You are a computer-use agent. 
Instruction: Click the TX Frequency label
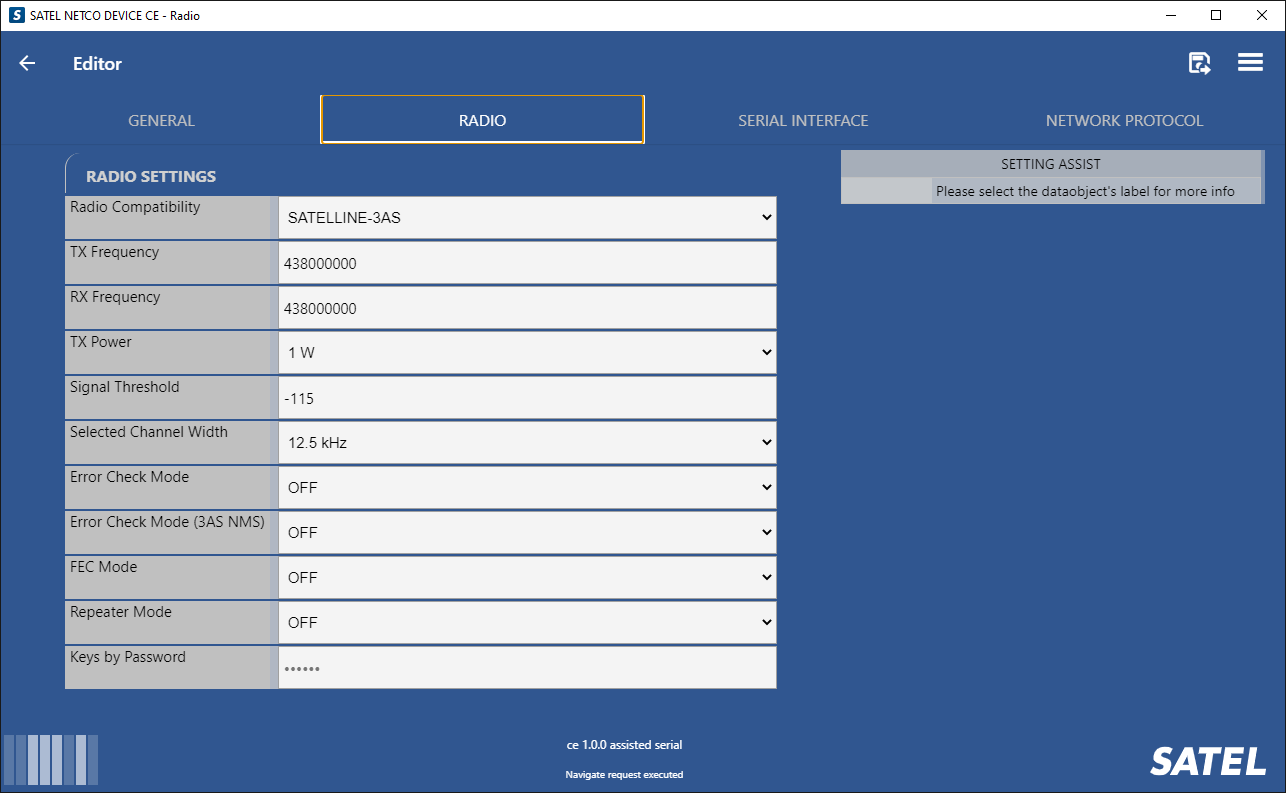click(x=114, y=252)
